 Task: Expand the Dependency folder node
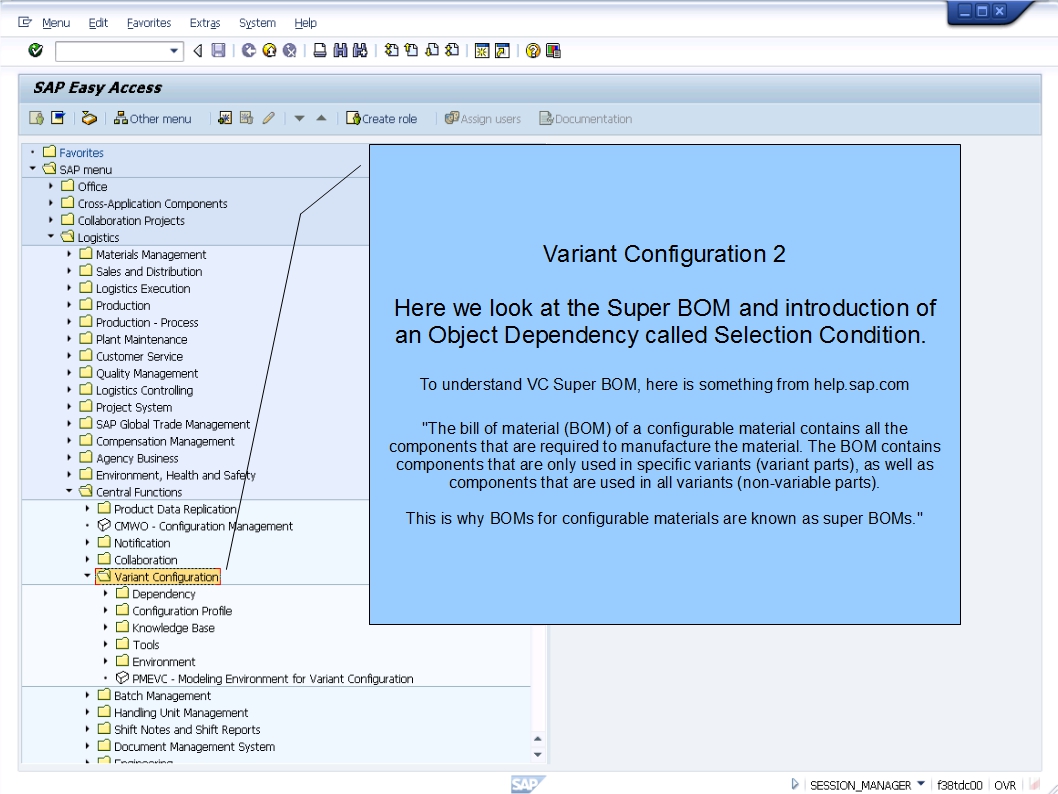pyautogui.click(x=105, y=594)
